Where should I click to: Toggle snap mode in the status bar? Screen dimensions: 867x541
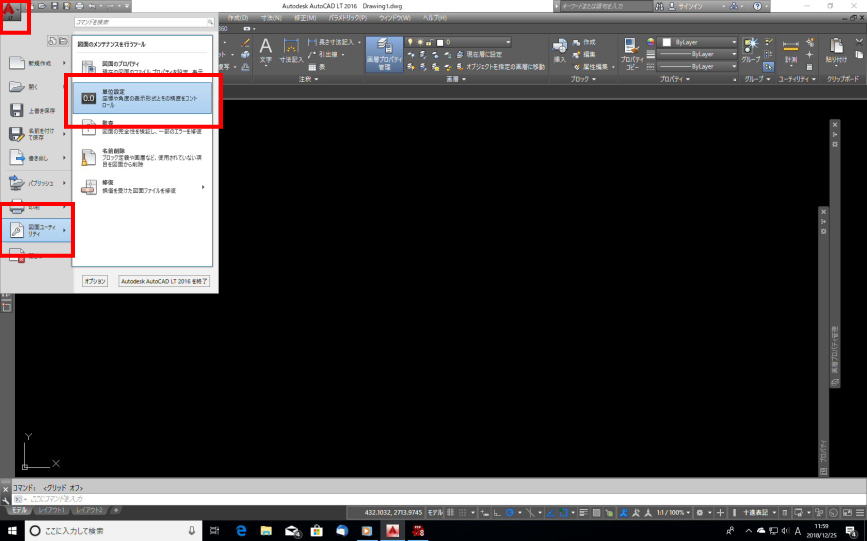coord(463,513)
